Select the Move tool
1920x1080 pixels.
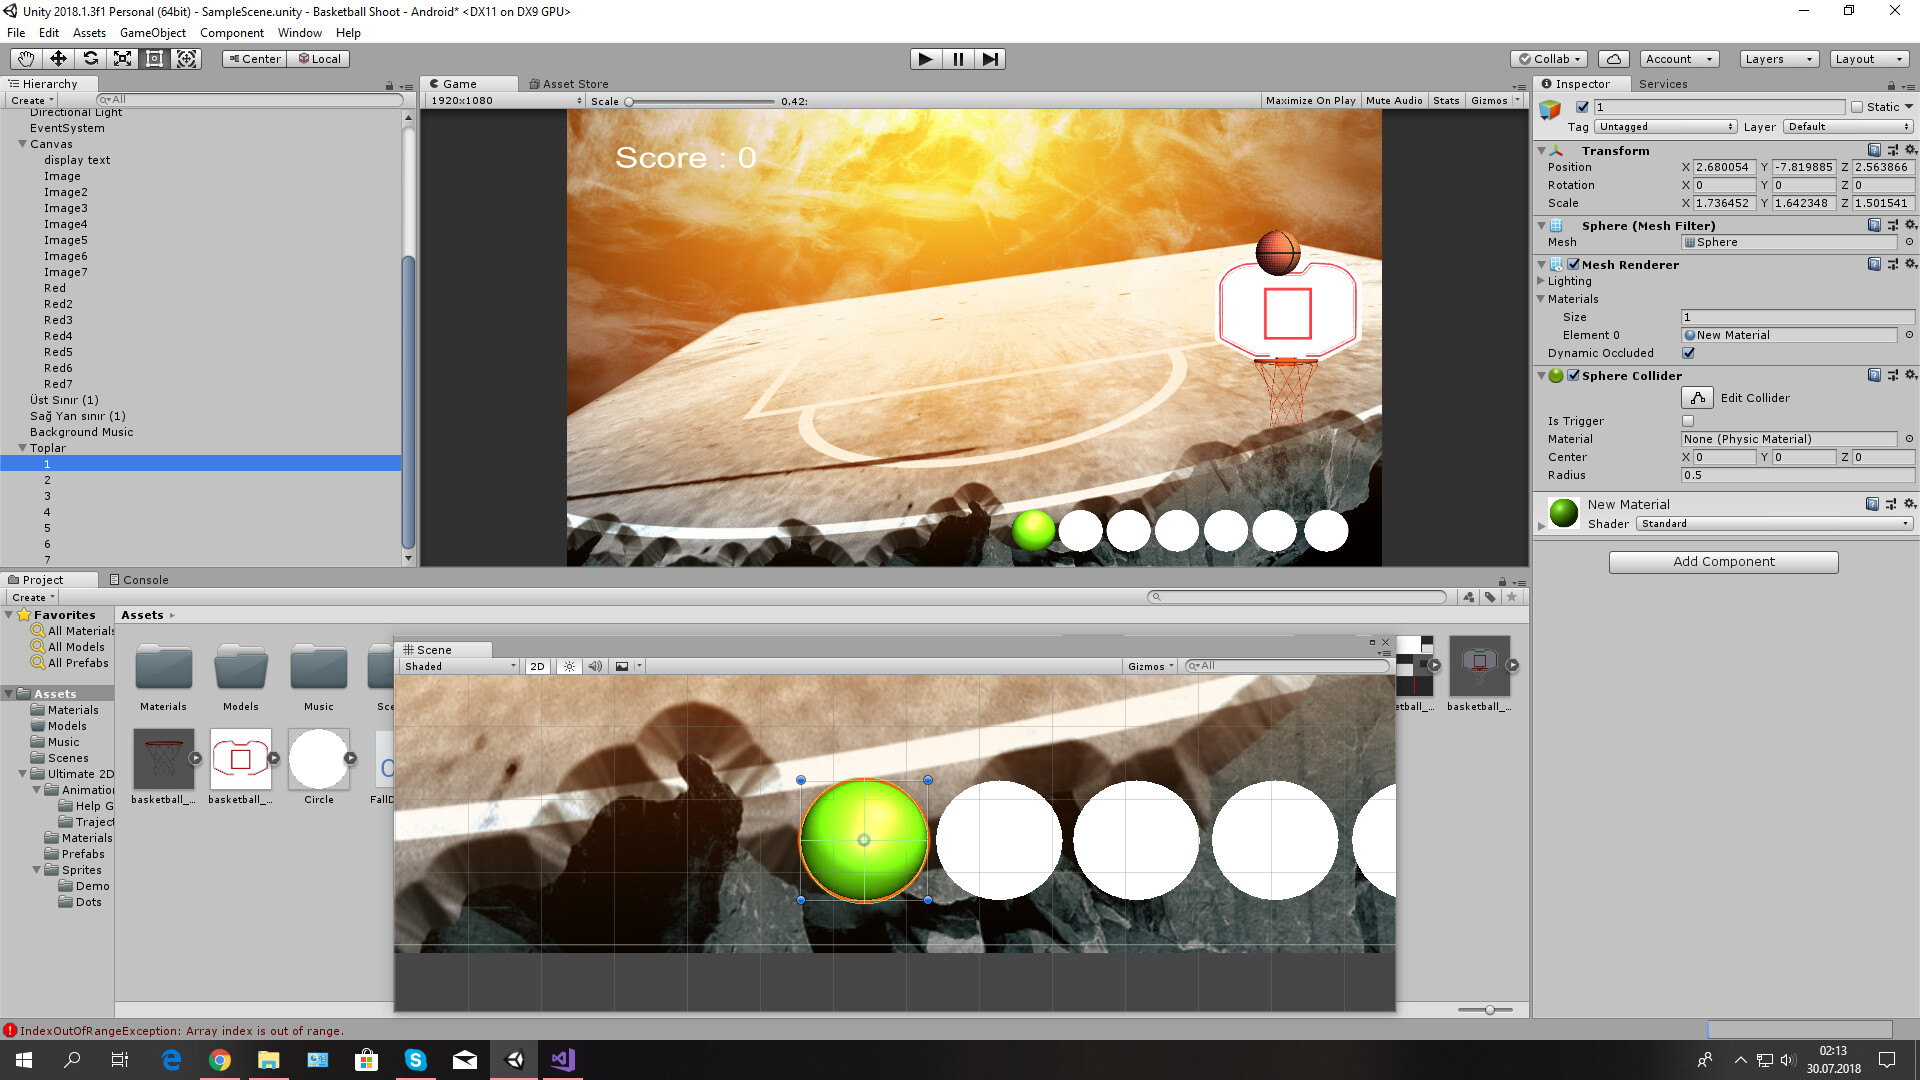point(58,59)
